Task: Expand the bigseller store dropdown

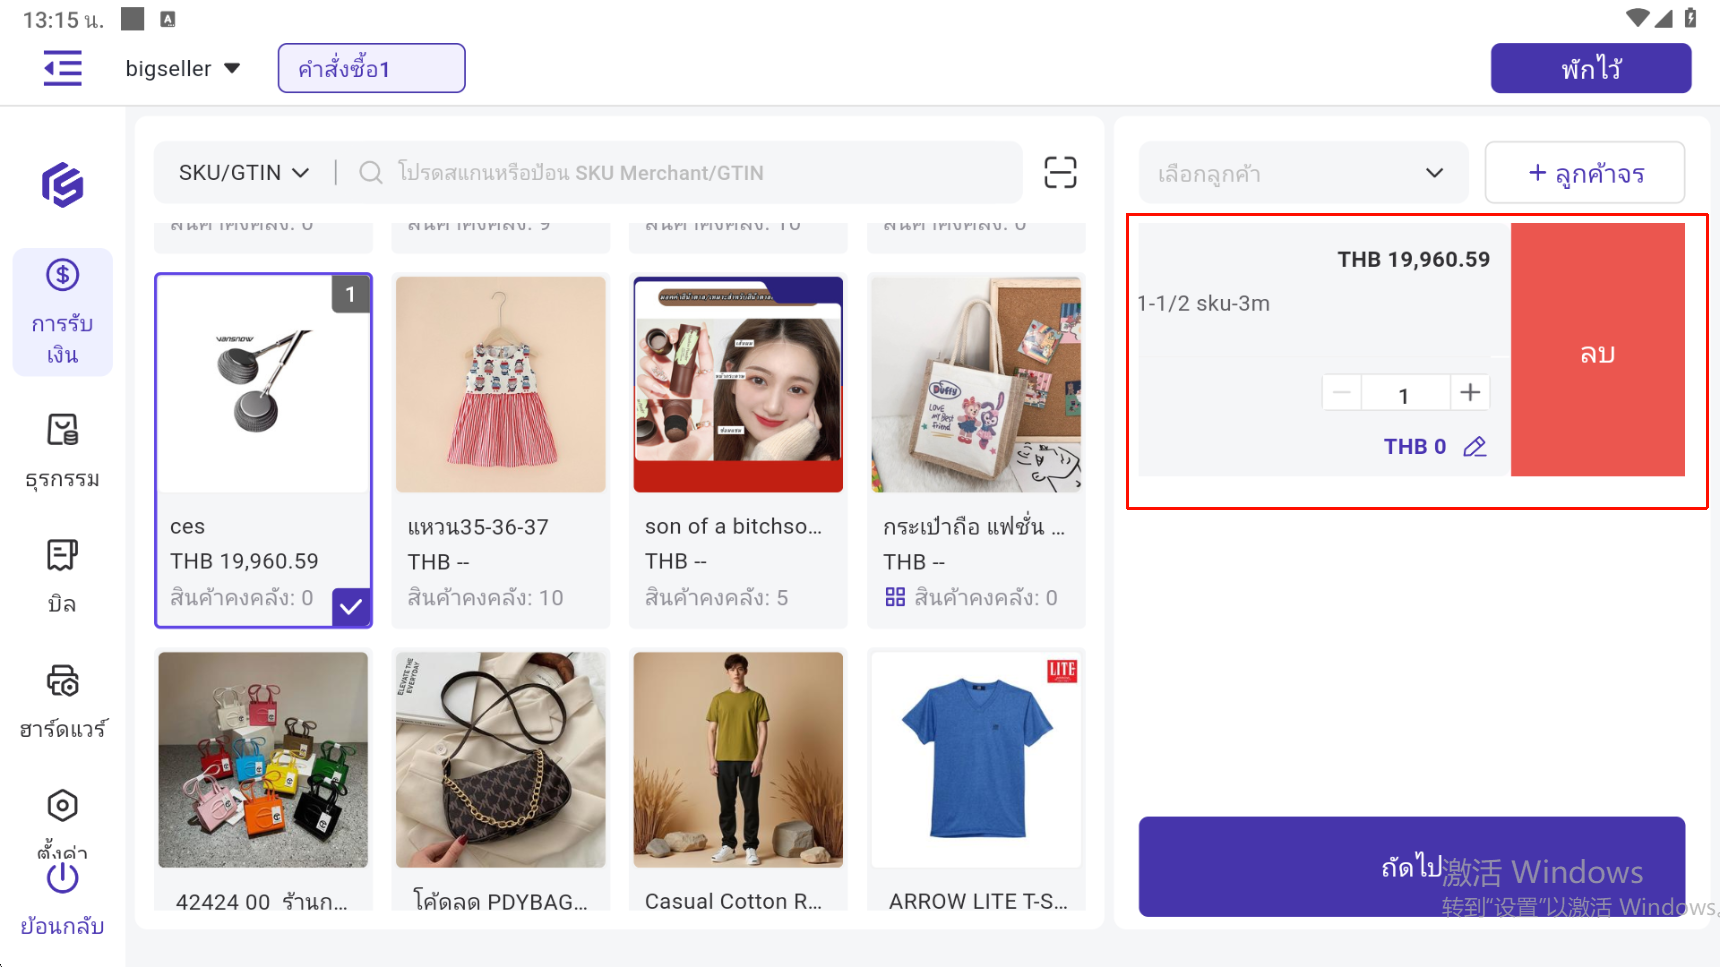Action: pos(183,68)
